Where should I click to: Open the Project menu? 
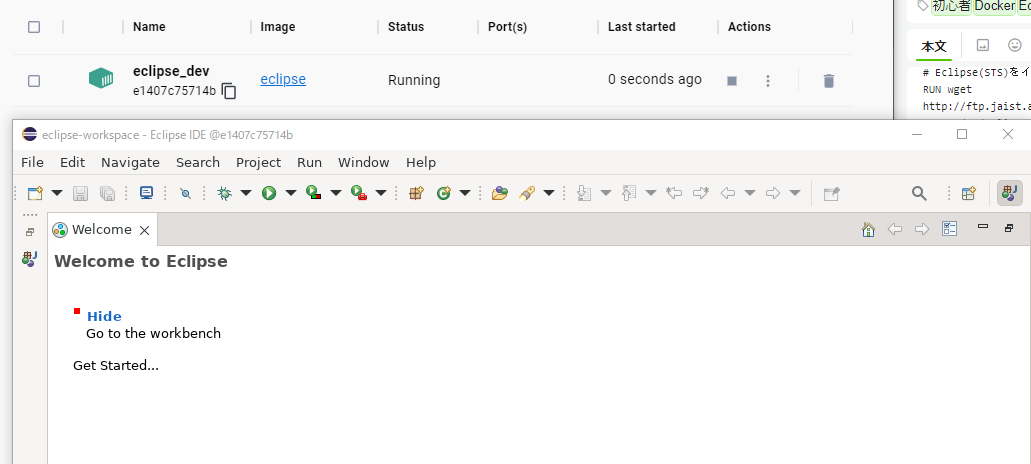point(258,162)
